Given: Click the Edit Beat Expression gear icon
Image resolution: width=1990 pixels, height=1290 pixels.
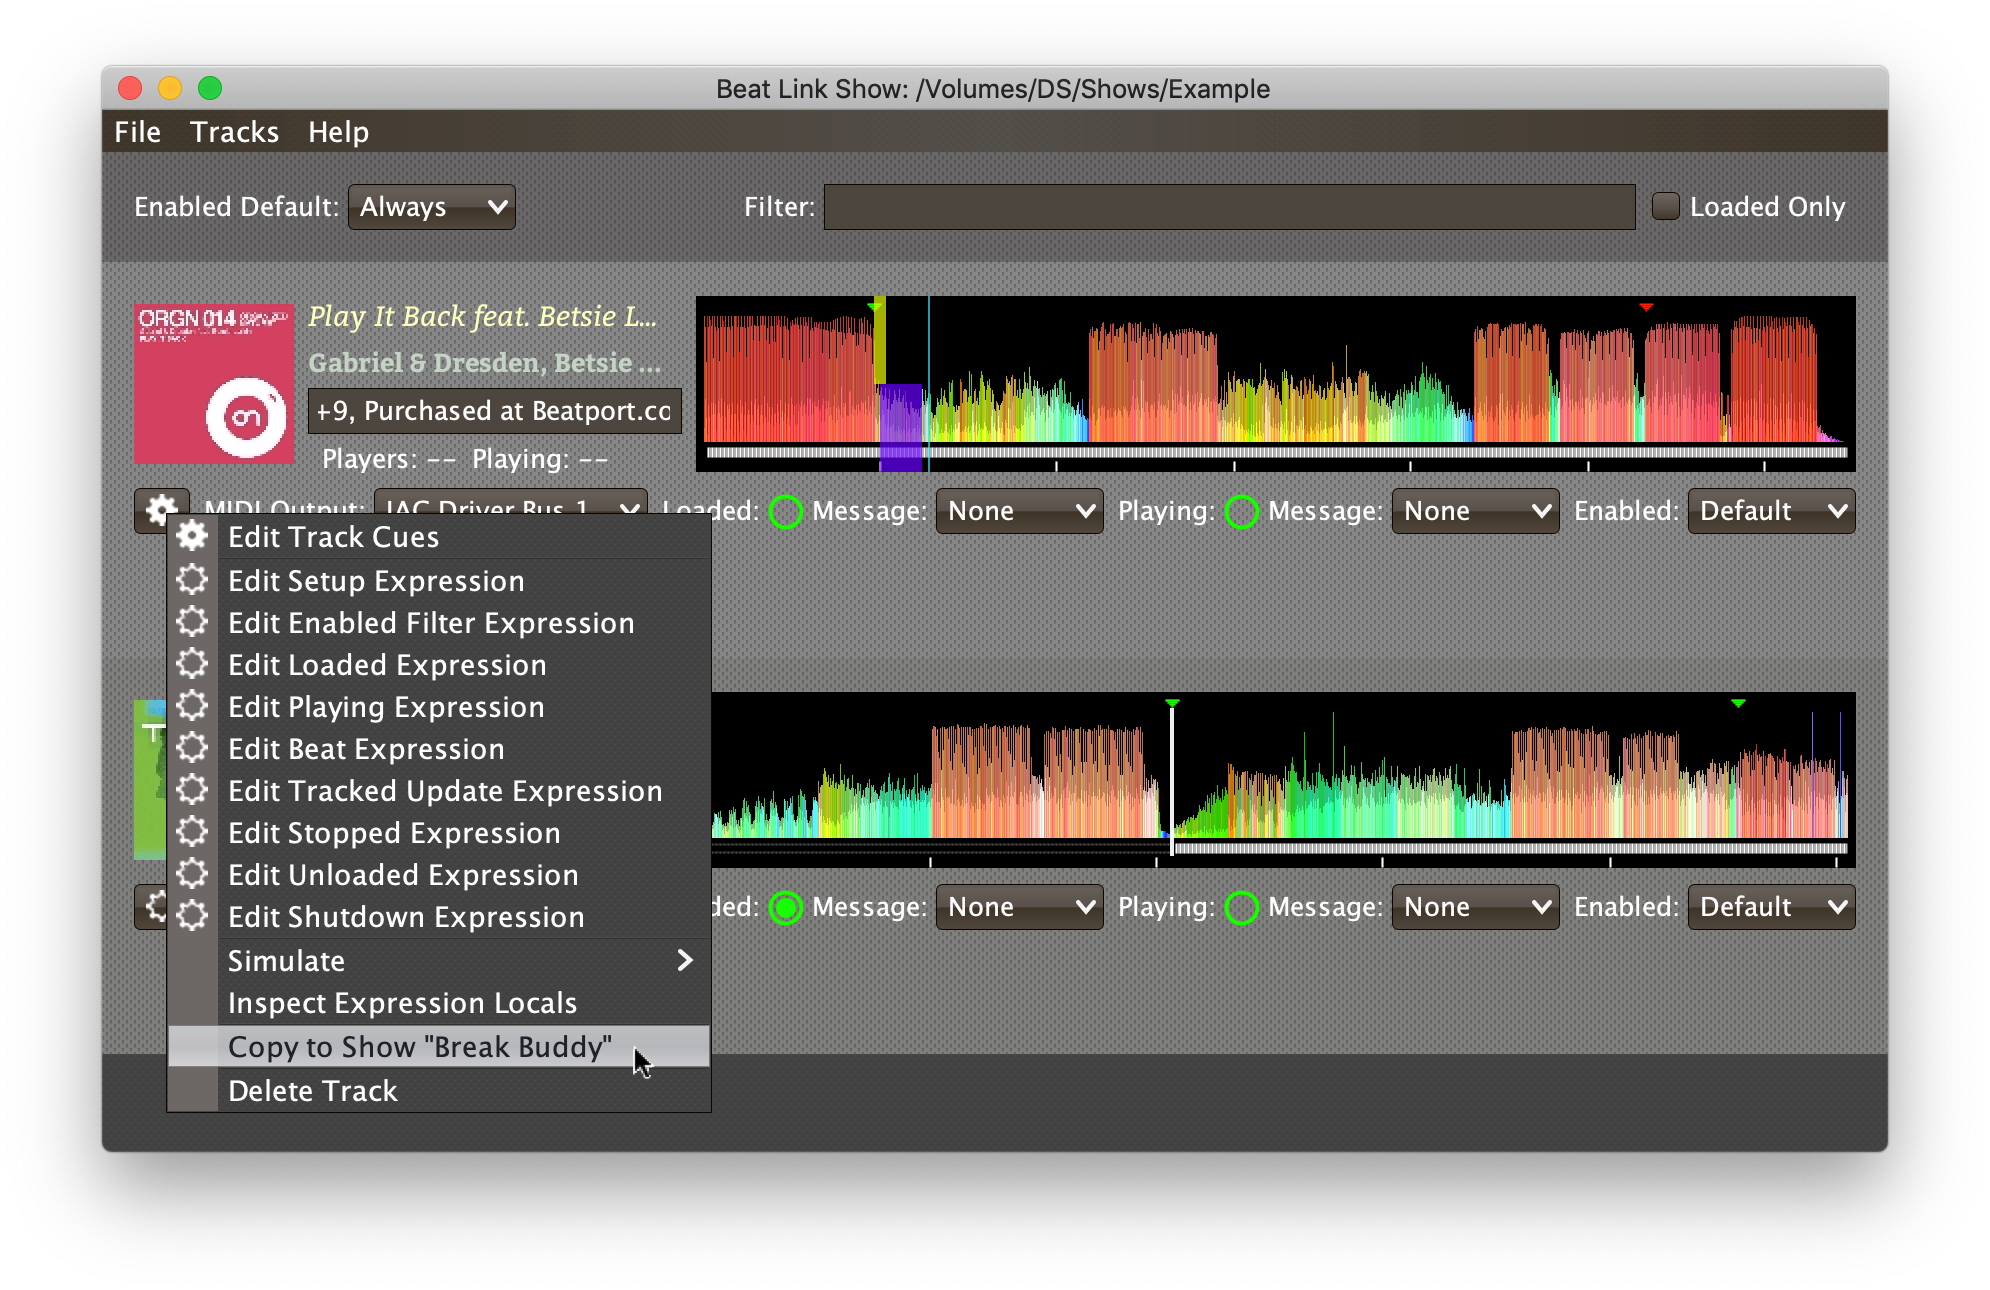Looking at the screenshot, I should coord(193,749).
